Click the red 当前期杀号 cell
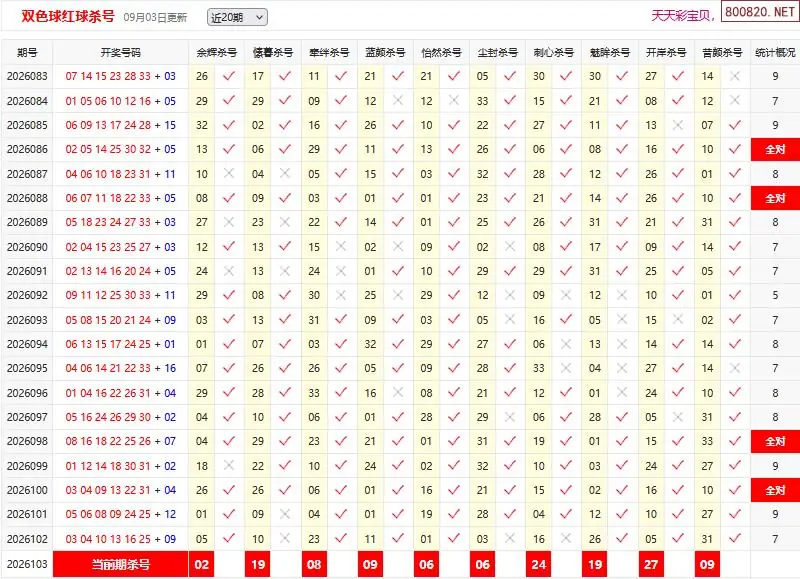The height and width of the screenshot is (579, 800). [120, 564]
